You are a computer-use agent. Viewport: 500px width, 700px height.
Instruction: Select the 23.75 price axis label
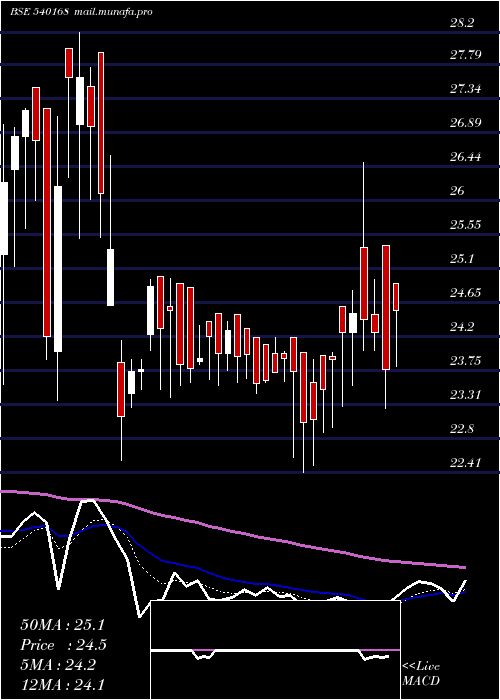[x=465, y=361]
